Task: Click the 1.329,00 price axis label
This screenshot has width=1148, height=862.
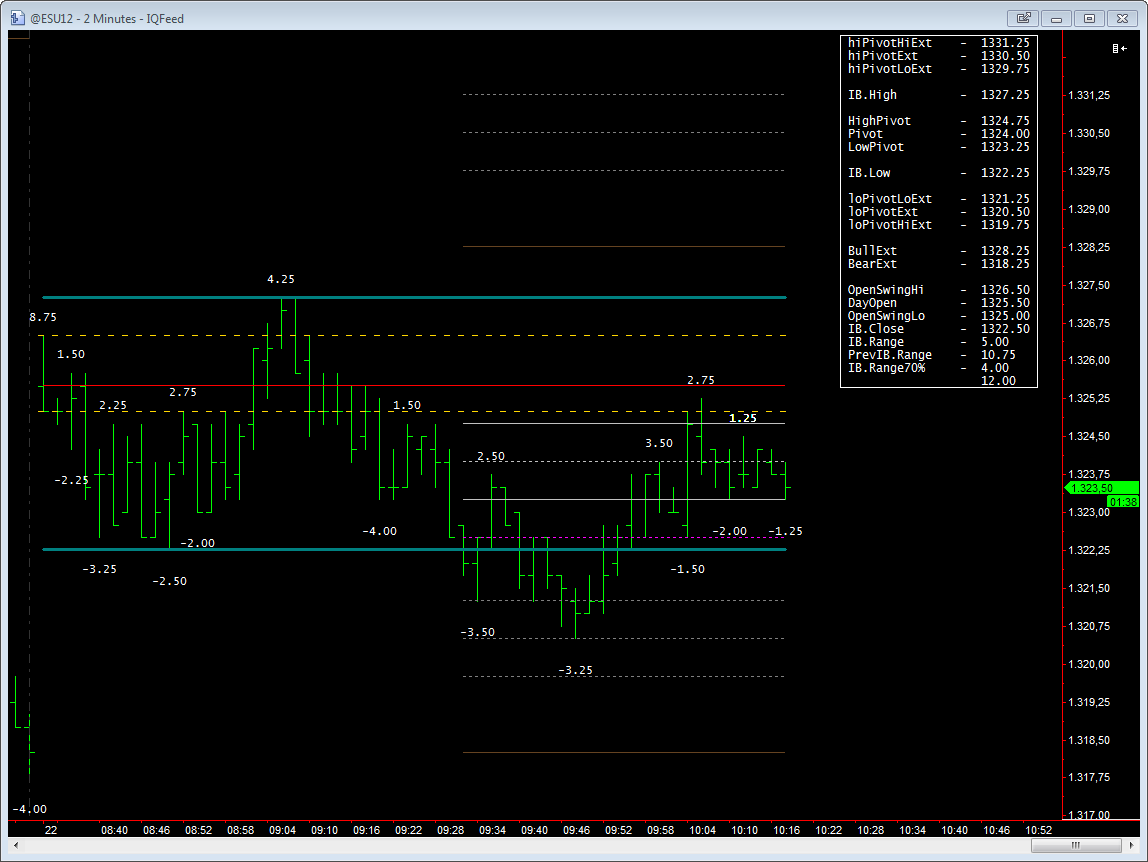Action: (x=1089, y=209)
